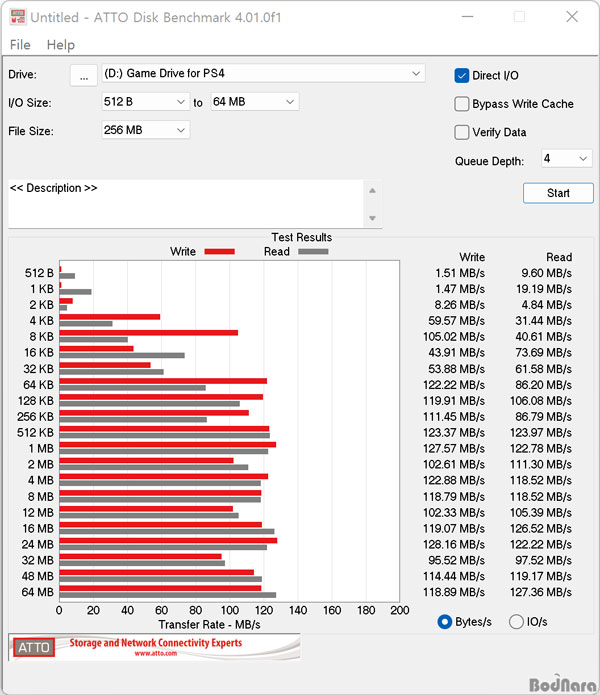The height and width of the screenshot is (695, 600).
Task: Click the description scroll up arrow
Action: click(372, 191)
